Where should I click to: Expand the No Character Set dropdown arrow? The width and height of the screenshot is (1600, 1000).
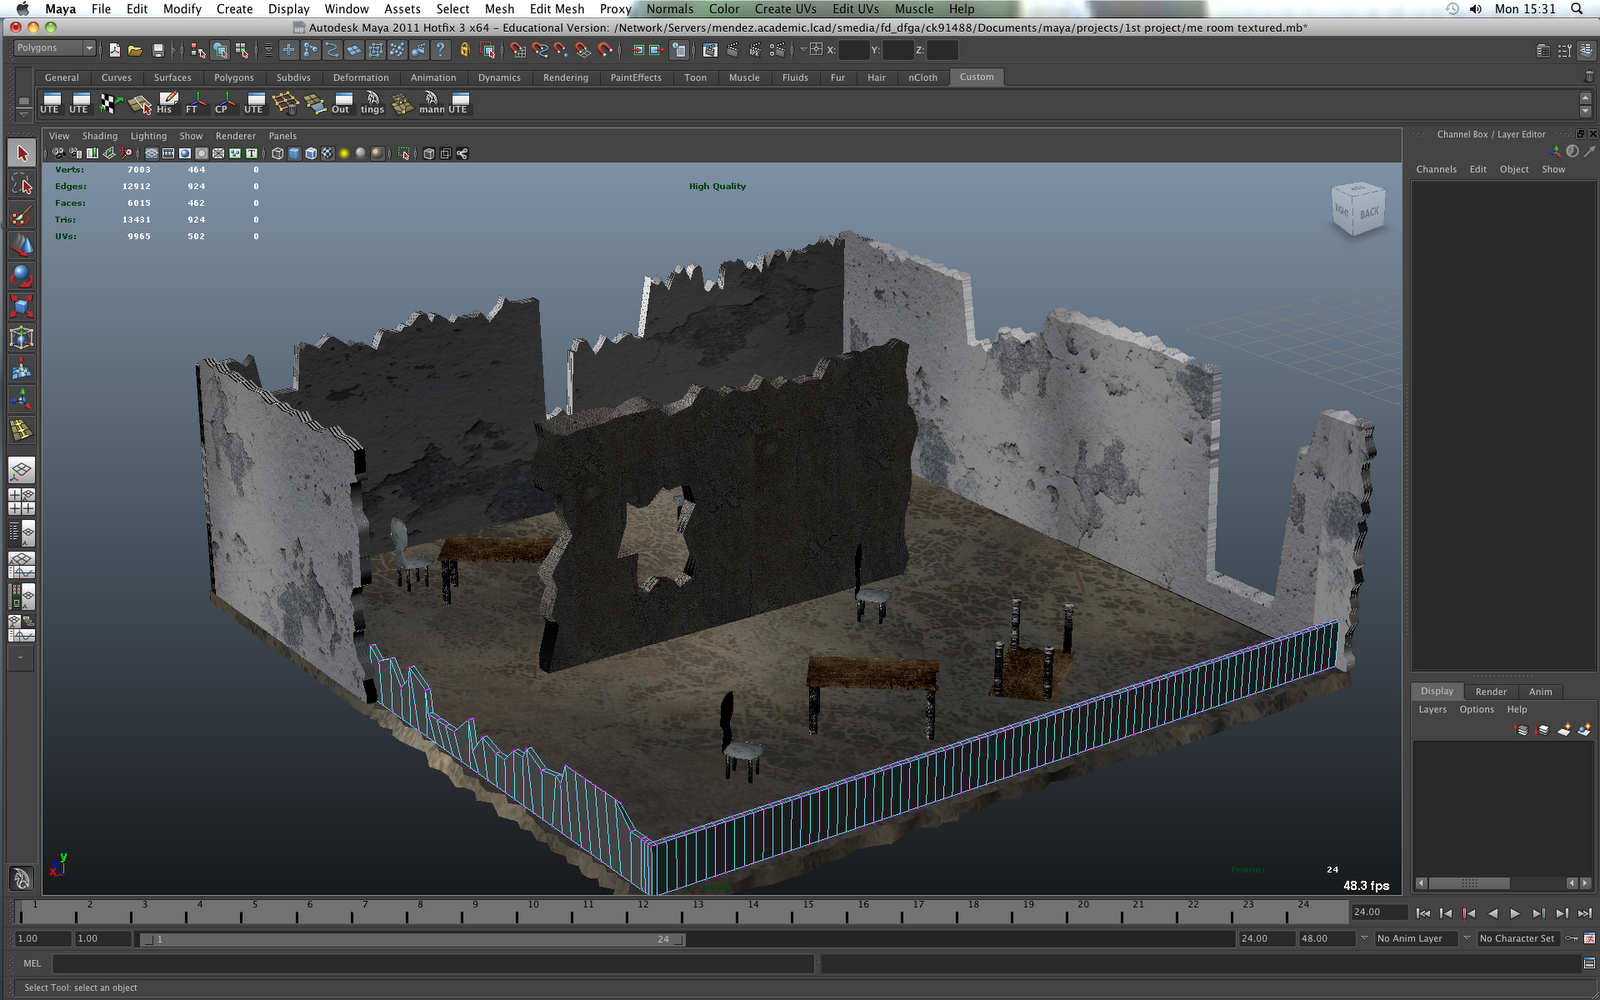tap(1467, 938)
